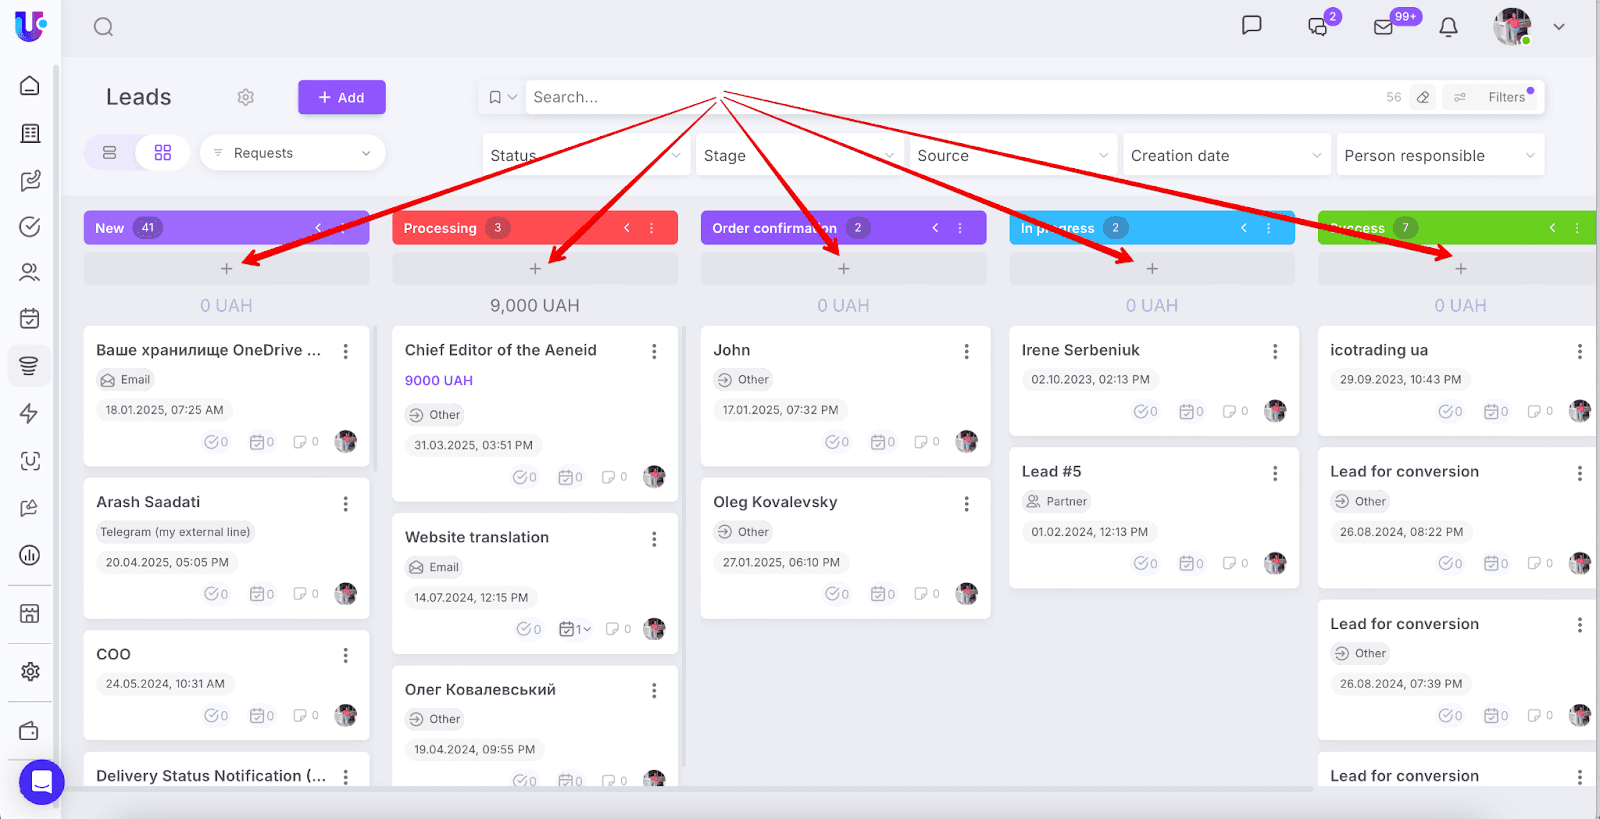This screenshot has height=819, width=1600.
Task: Click the Telegram (my external line) source tag
Action: tap(175, 532)
